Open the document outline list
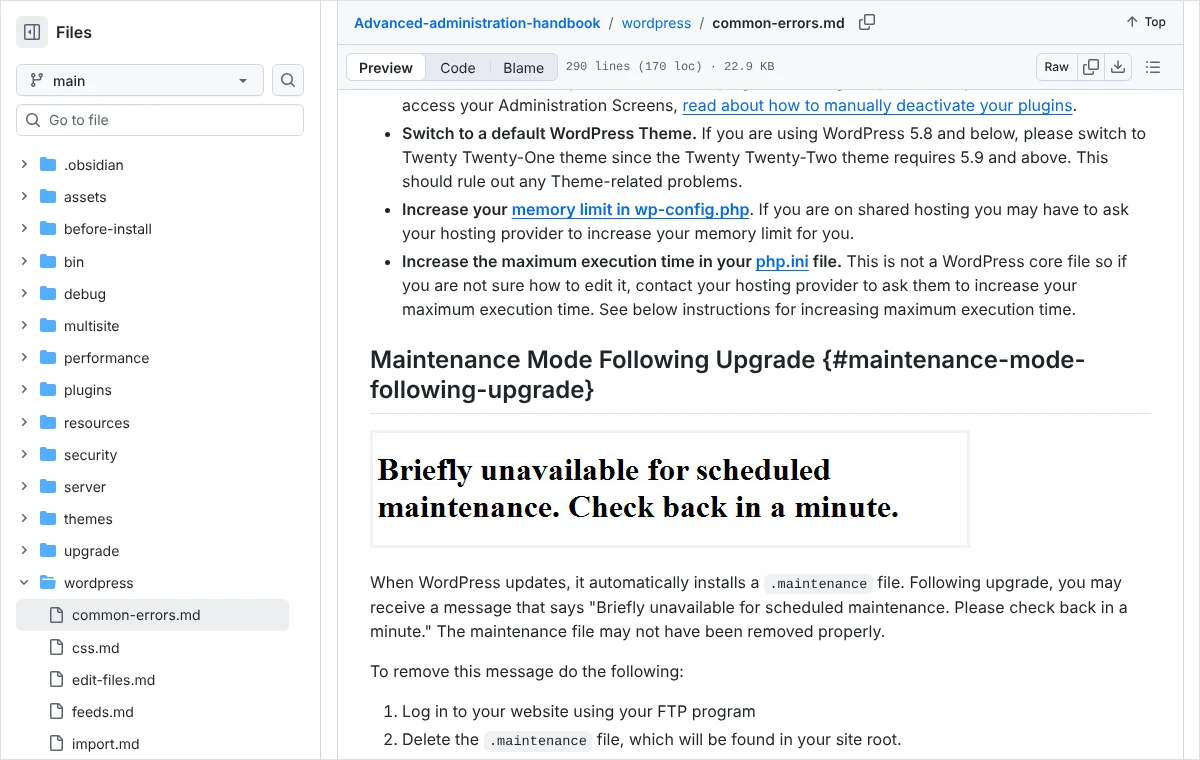This screenshot has width=1200, height=760. [x=1153, y=67]
